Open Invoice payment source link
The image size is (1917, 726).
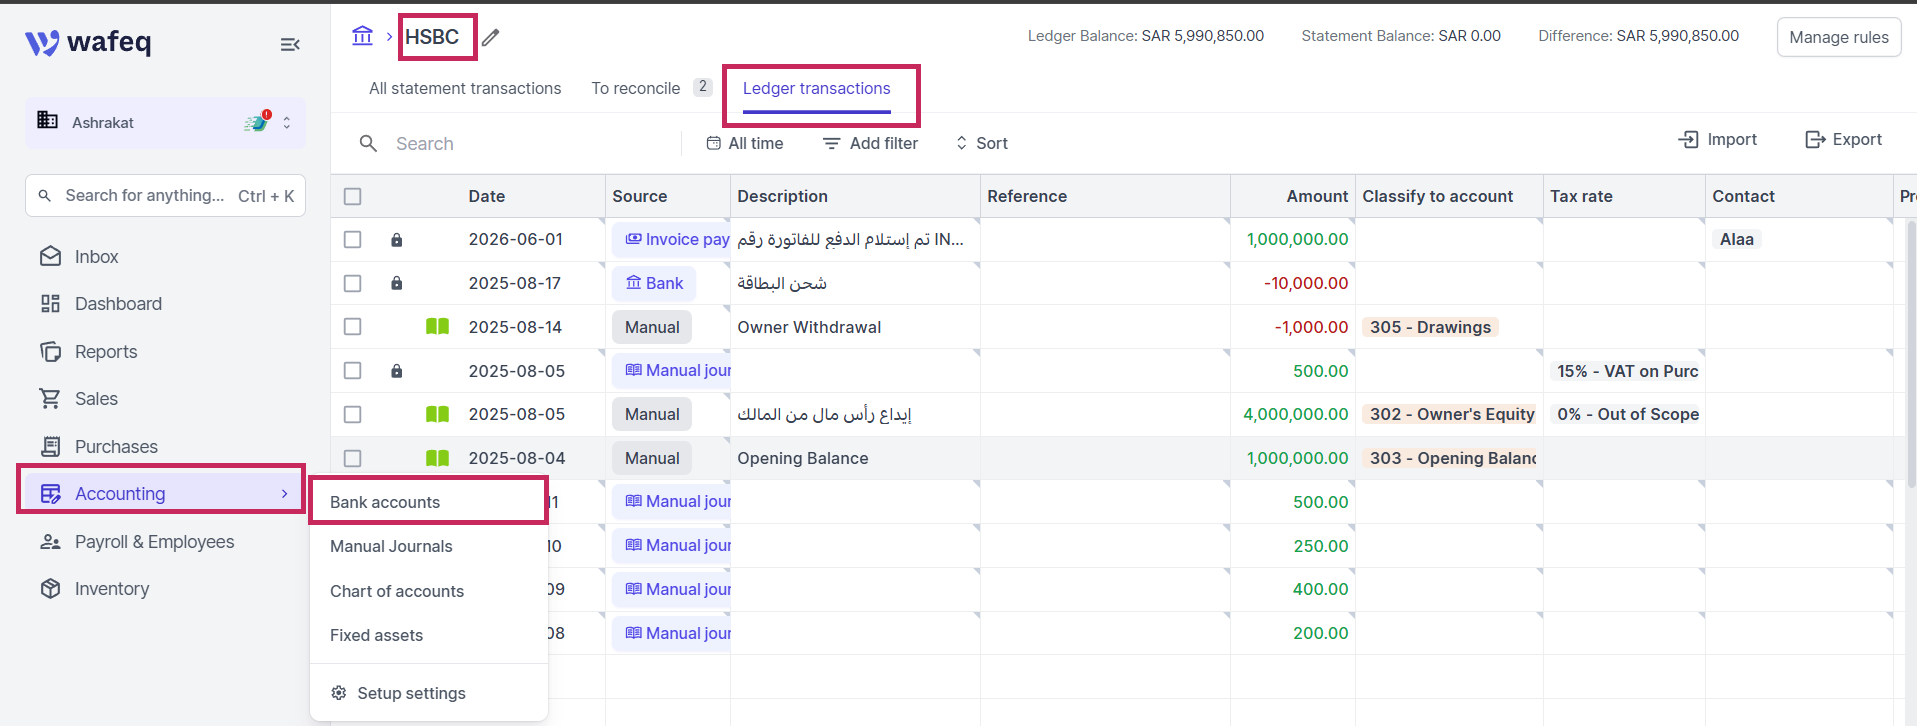coord(672,240)
